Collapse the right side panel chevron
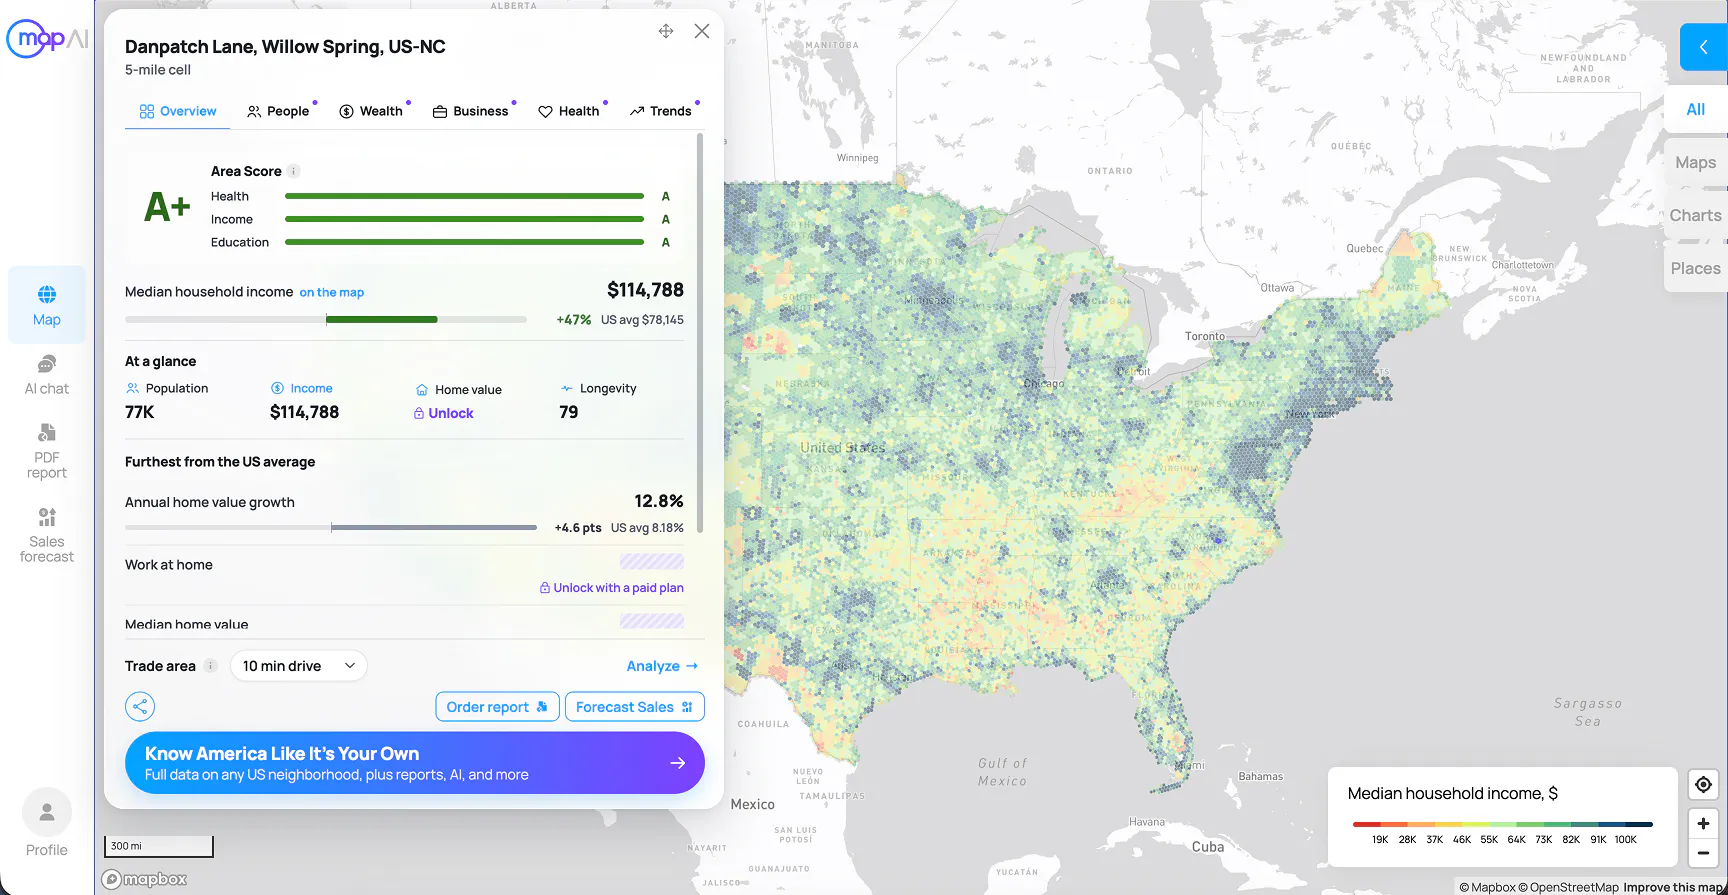The height and width of the screenshot is (895, 1728). coord(1704,47)
